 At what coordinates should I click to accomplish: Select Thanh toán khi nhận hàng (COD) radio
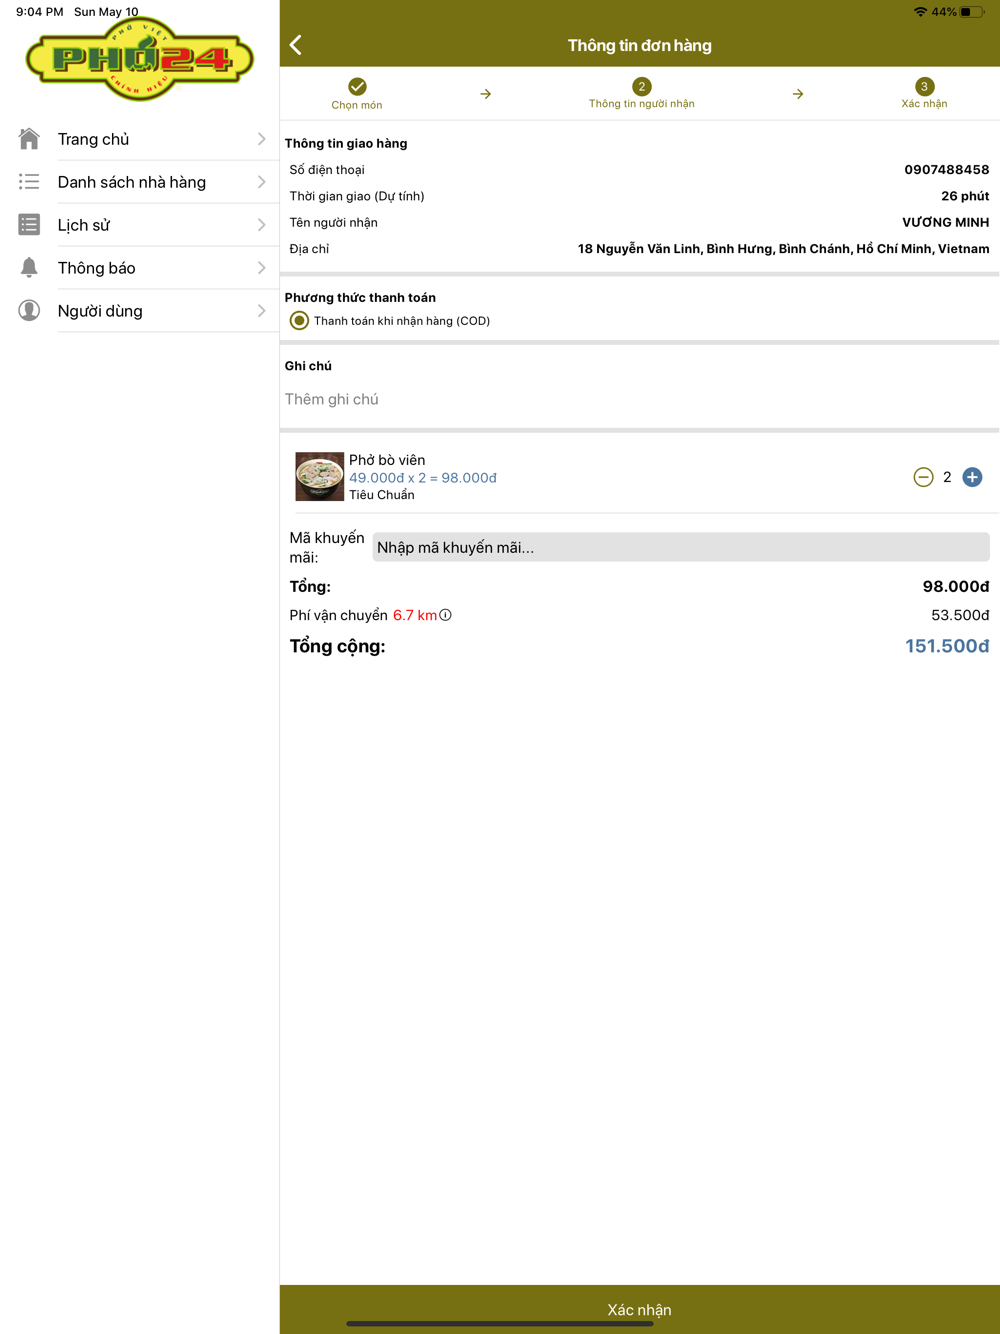pos(299,321)
